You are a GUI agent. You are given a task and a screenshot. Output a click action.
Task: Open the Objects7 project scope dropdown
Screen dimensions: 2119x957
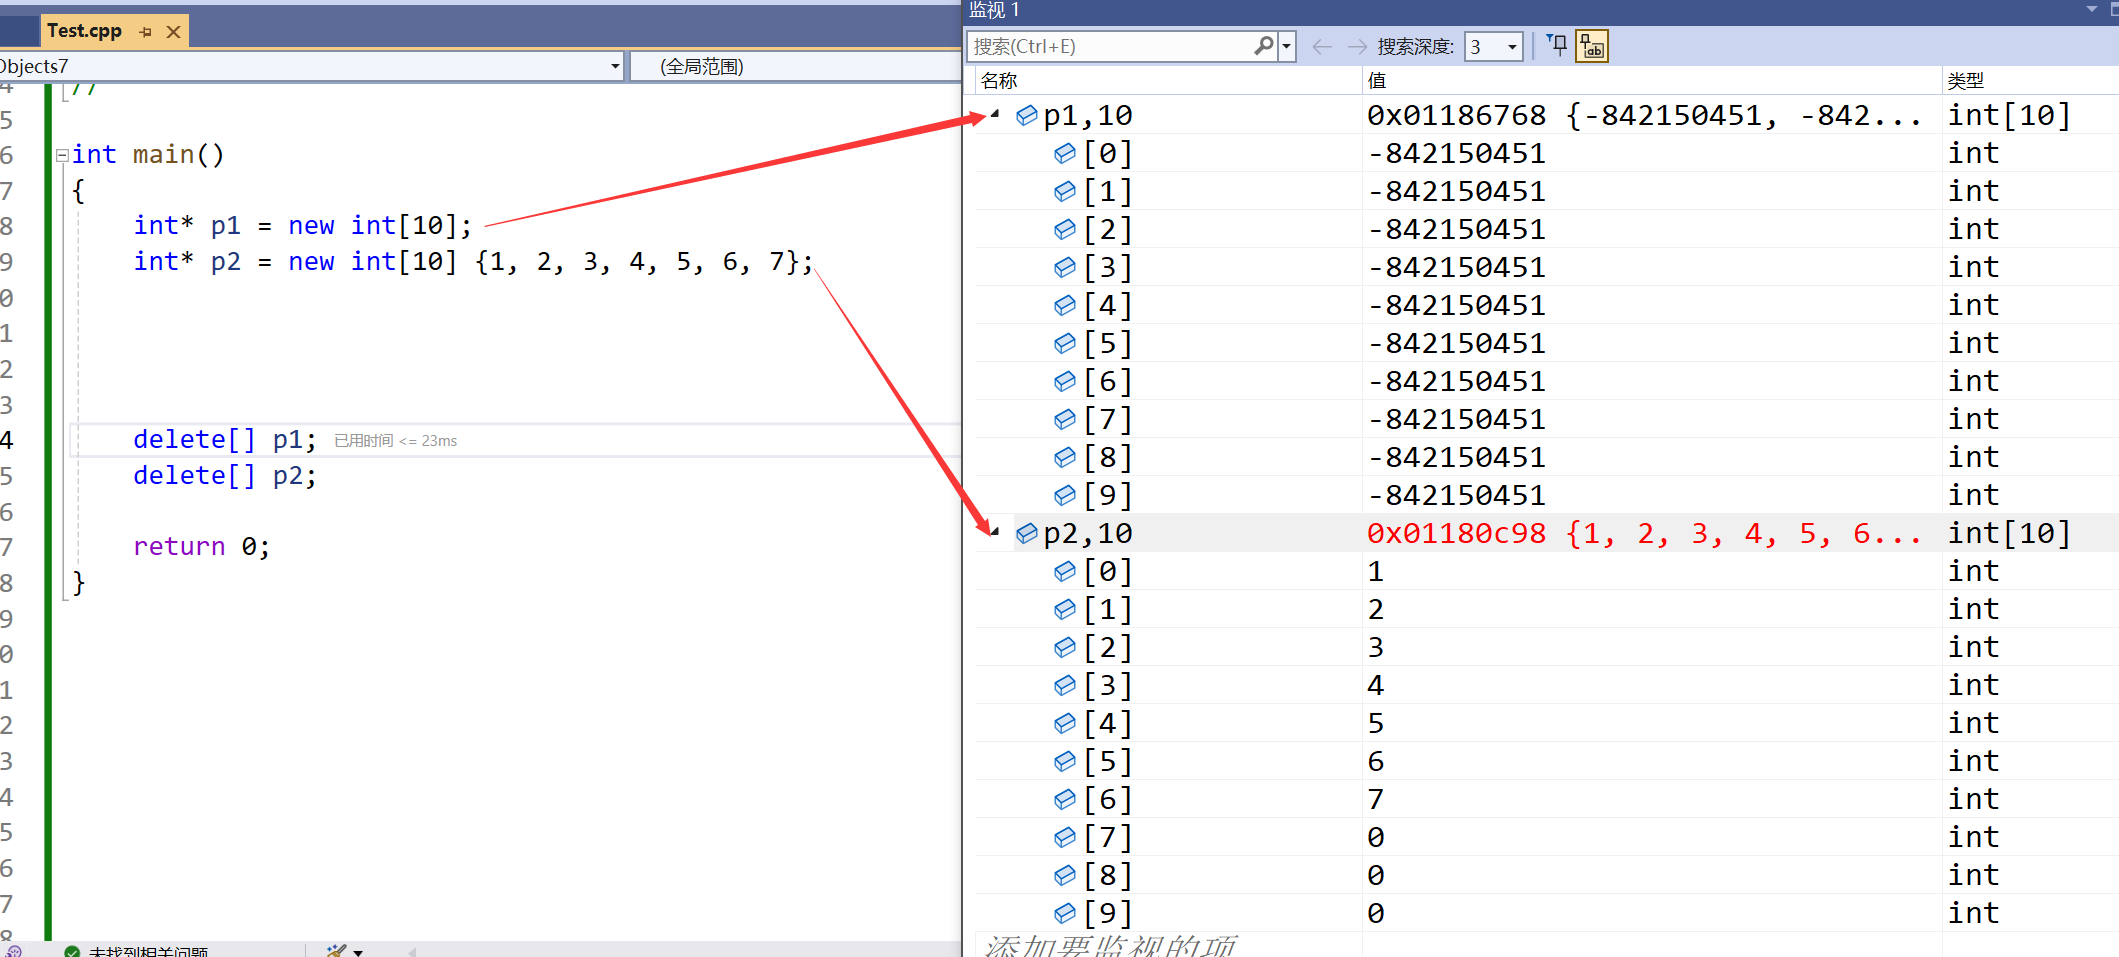615,67
